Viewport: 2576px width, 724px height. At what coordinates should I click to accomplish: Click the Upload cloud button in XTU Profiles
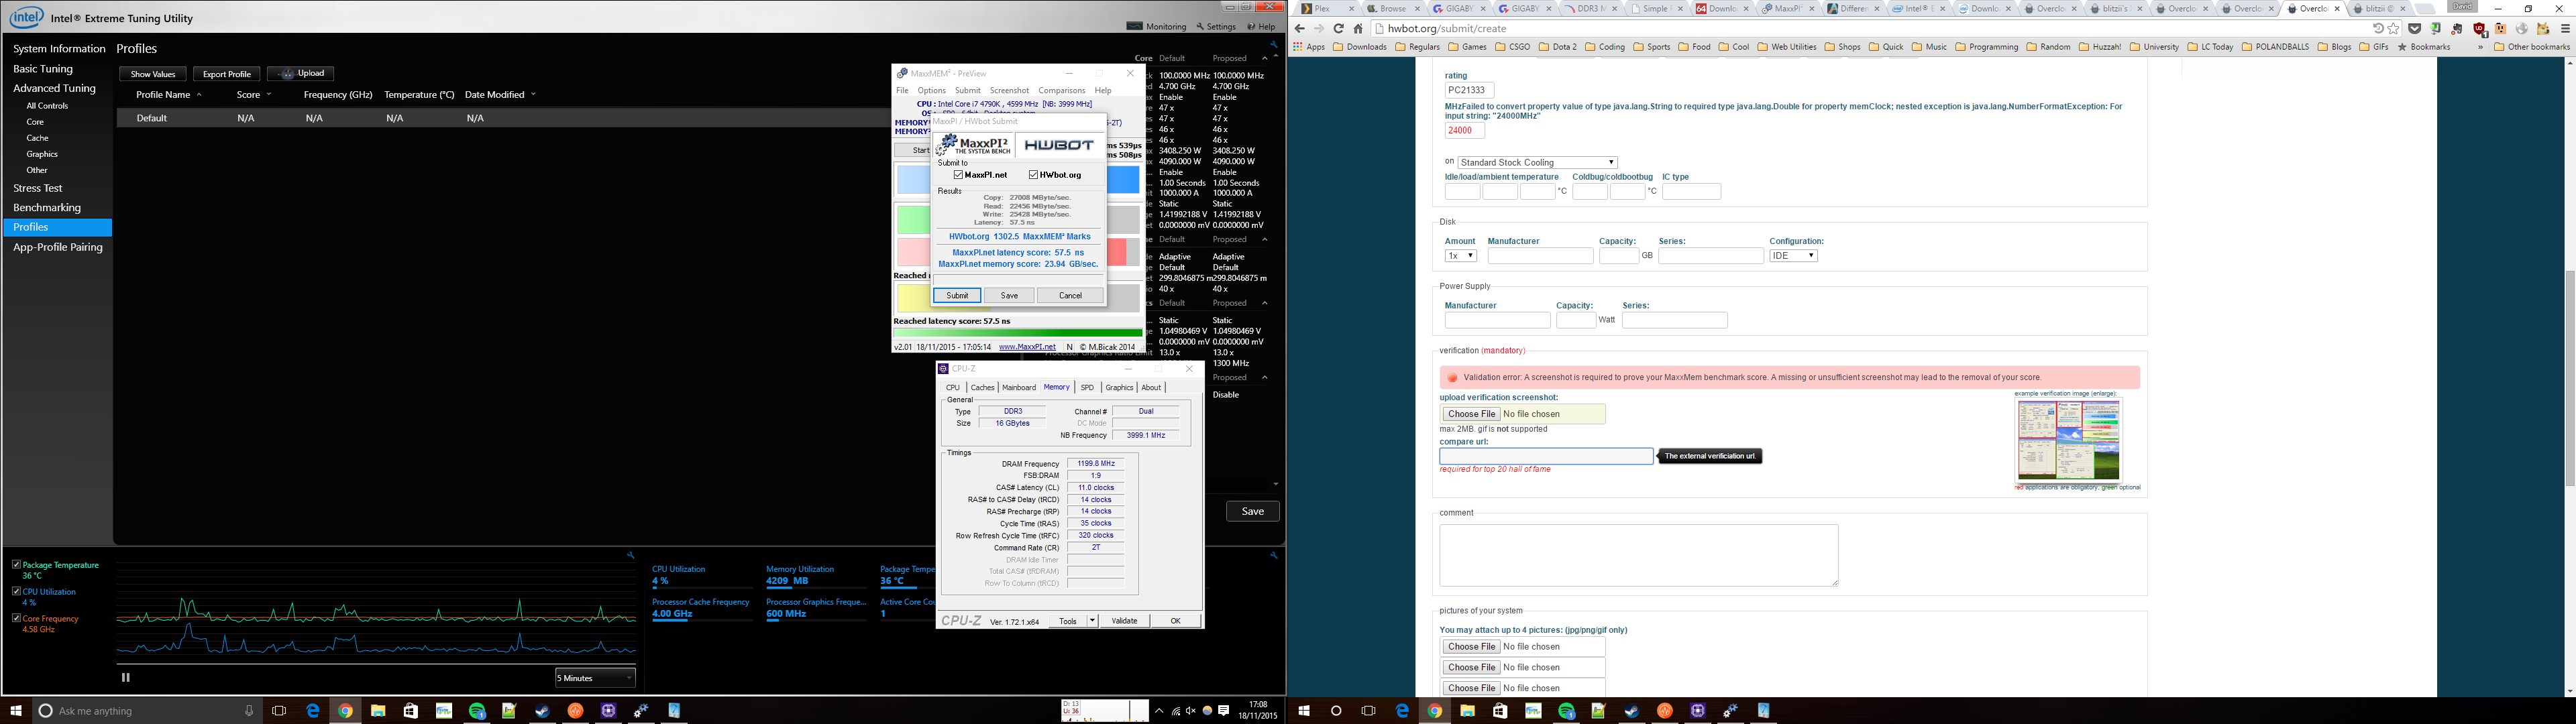pyautogui.click(x=300, y=74)
